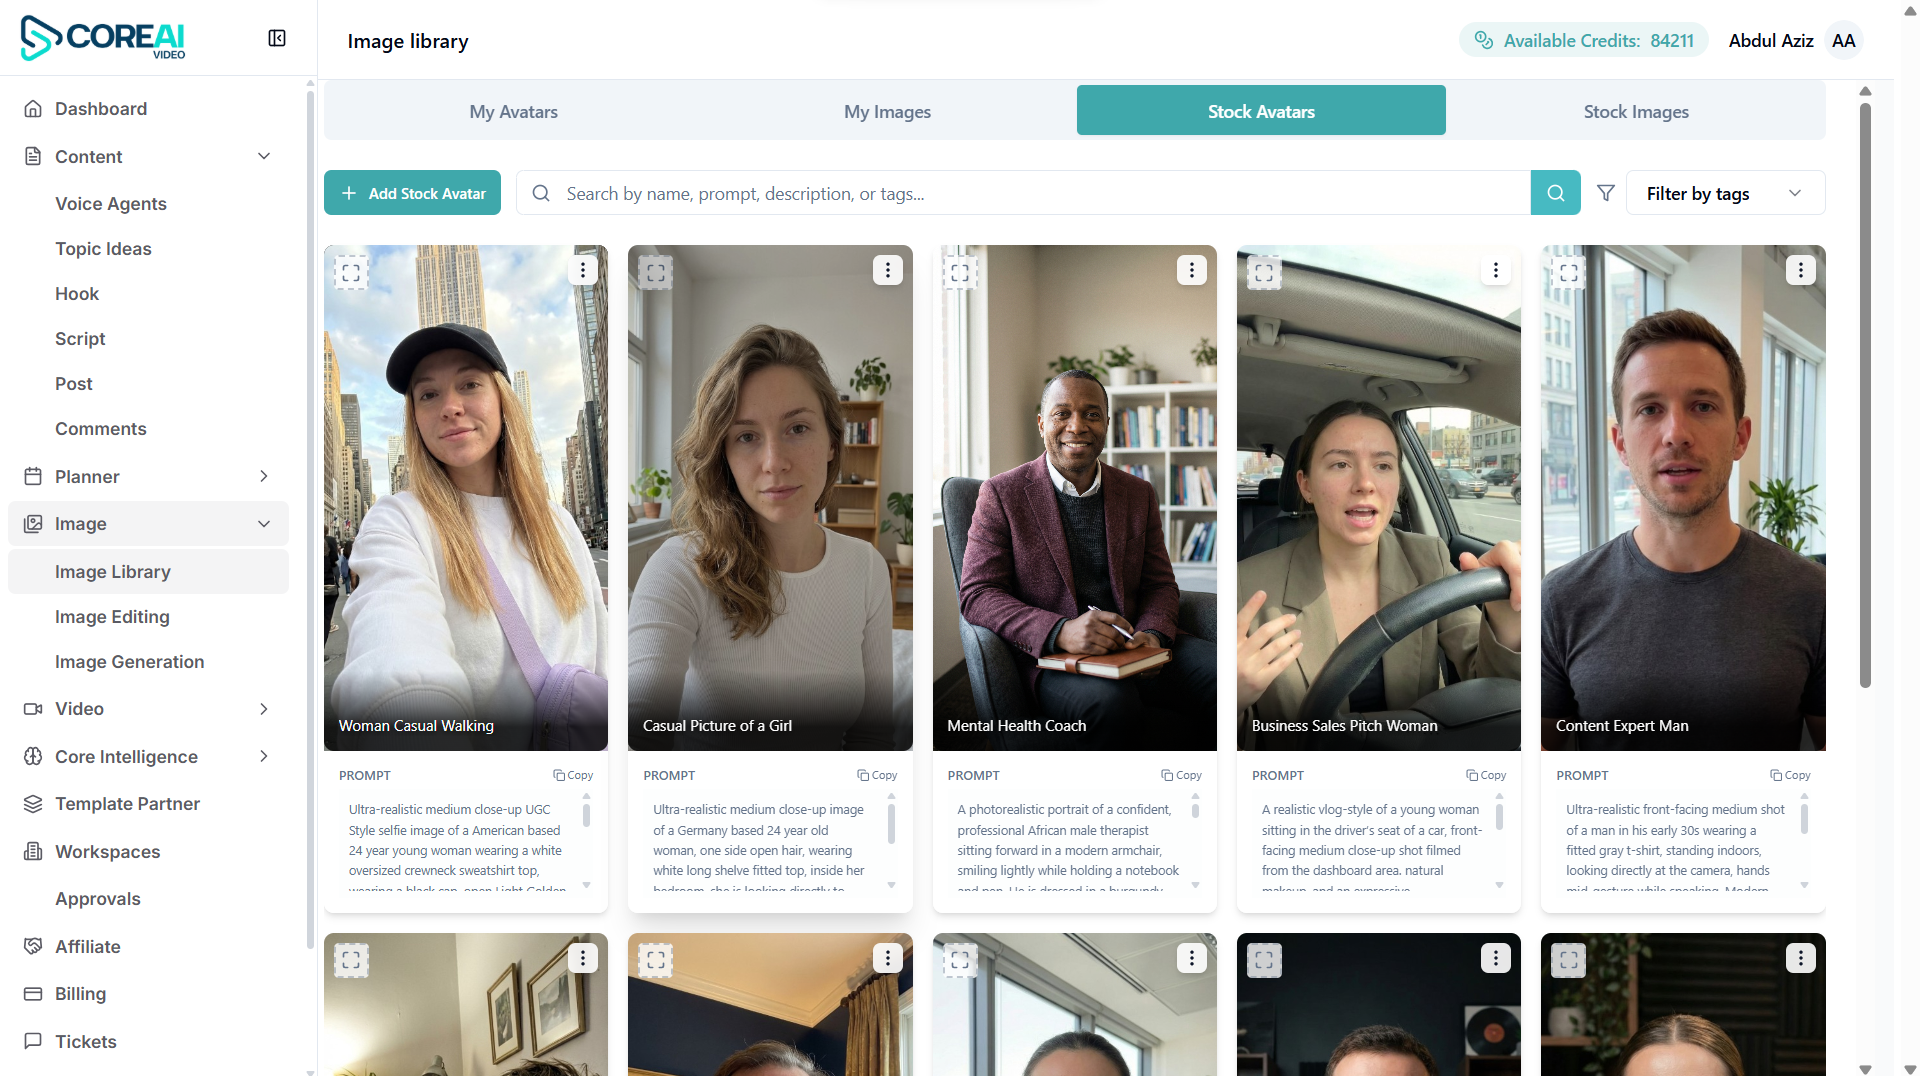Open the Image Generation page
This screenshot has width=1920, height=1076.
click(x=129, y=661)
